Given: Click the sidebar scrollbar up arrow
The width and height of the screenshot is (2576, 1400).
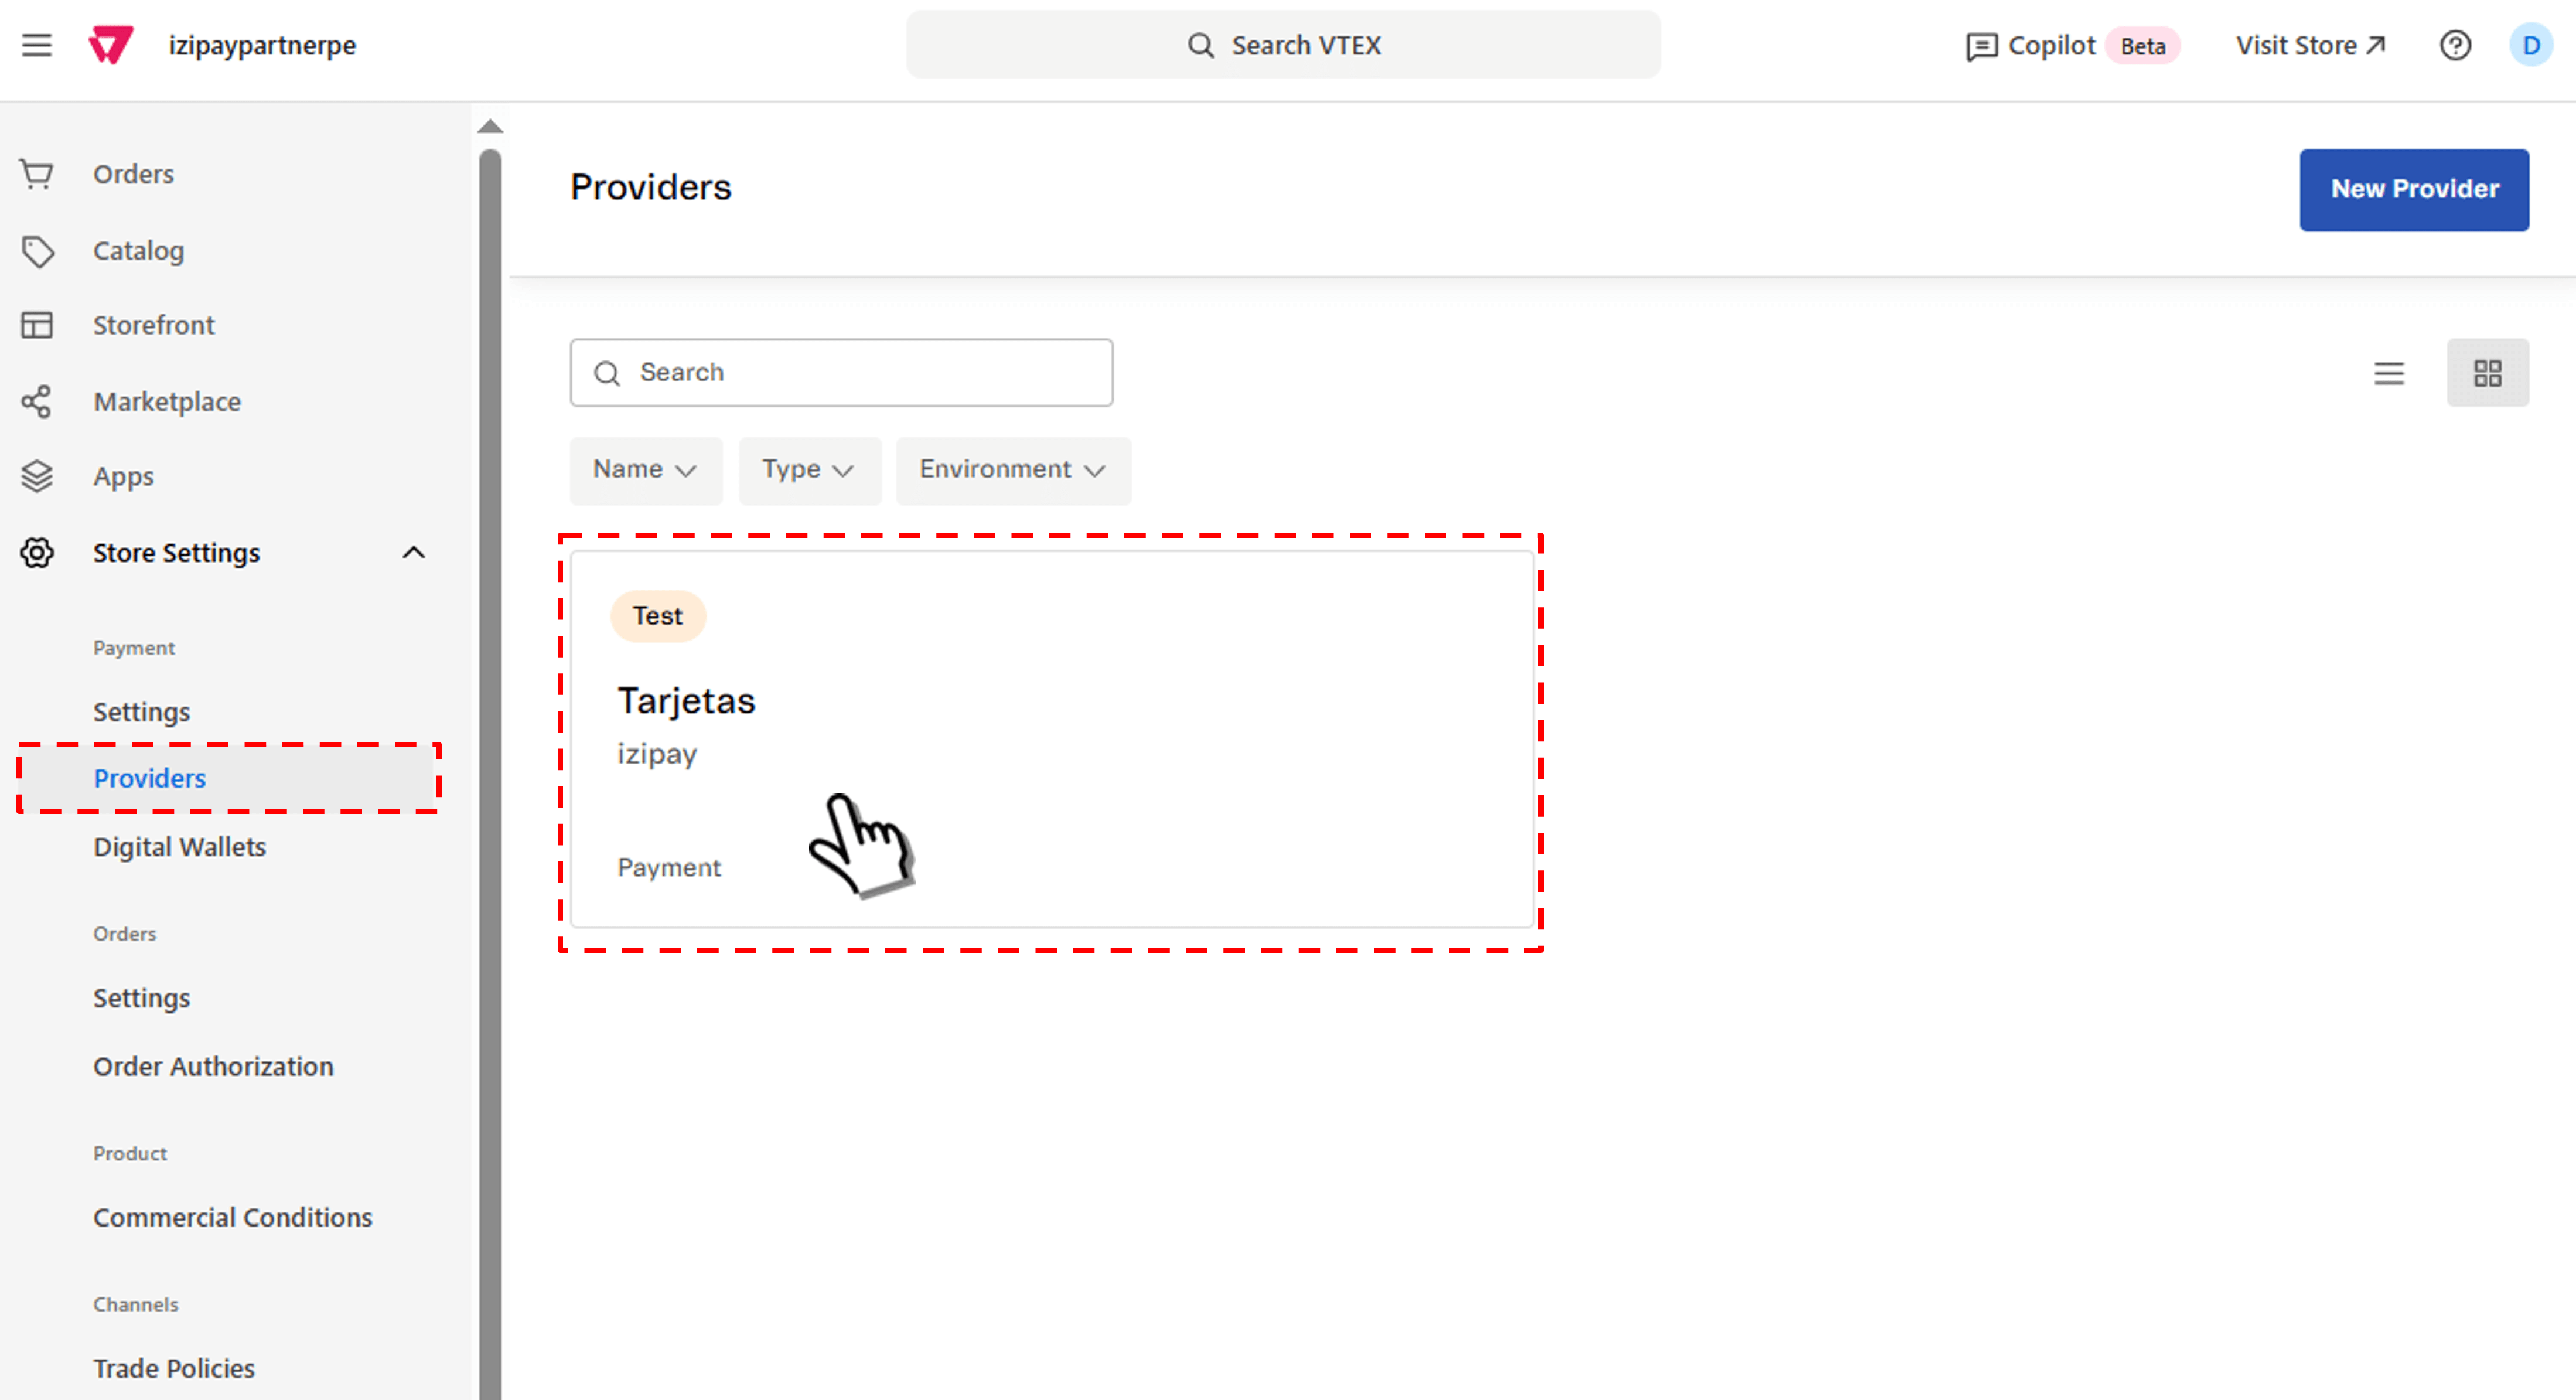Looking at the screenshot, I should point(490,126).
